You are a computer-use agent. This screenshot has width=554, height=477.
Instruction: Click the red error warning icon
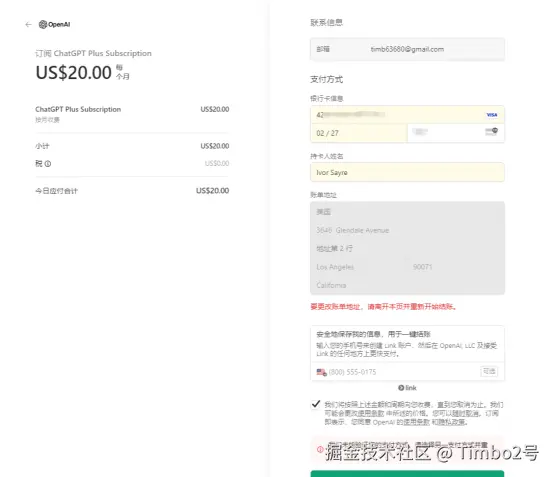320,449
